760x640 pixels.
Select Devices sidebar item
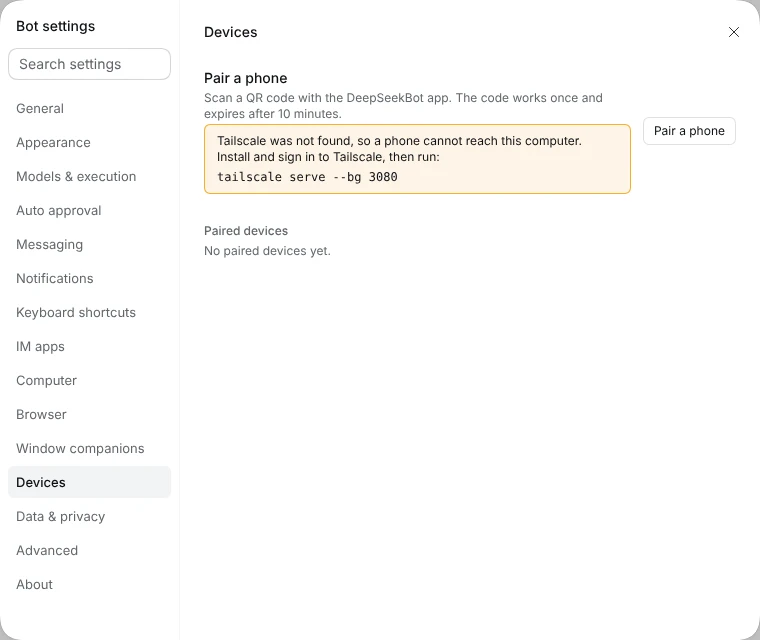click(x=89, y=482)
